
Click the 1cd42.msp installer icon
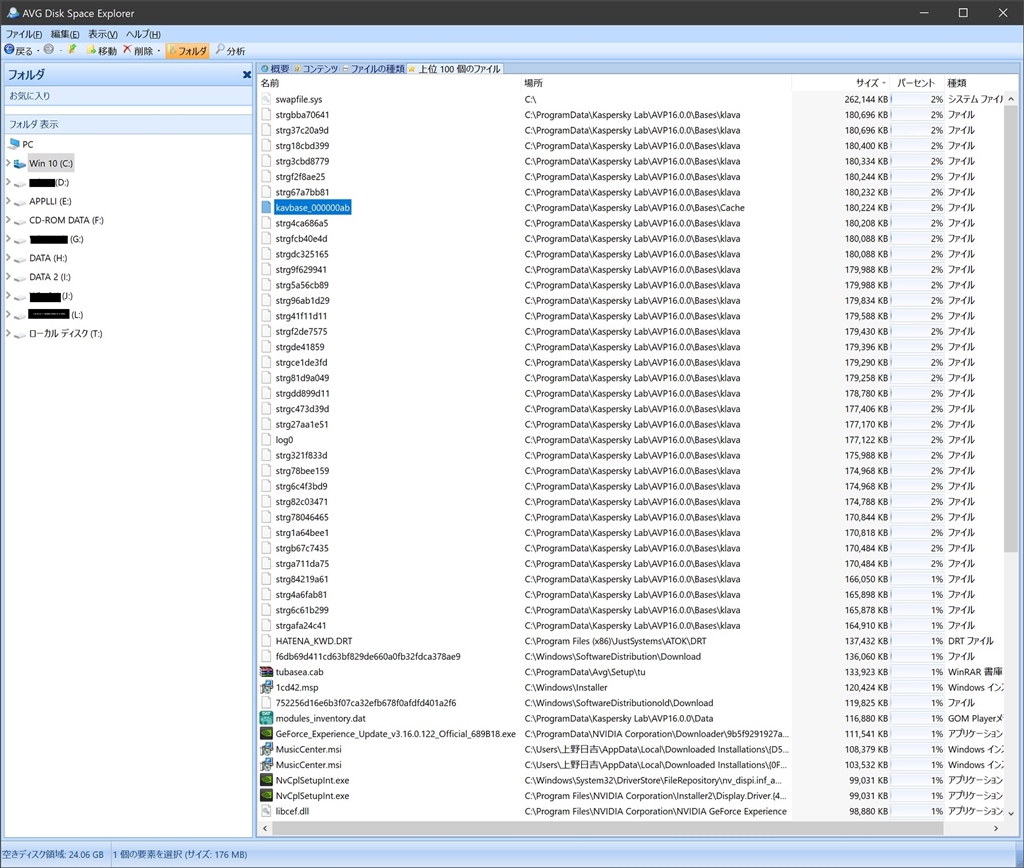coord(266,688)
